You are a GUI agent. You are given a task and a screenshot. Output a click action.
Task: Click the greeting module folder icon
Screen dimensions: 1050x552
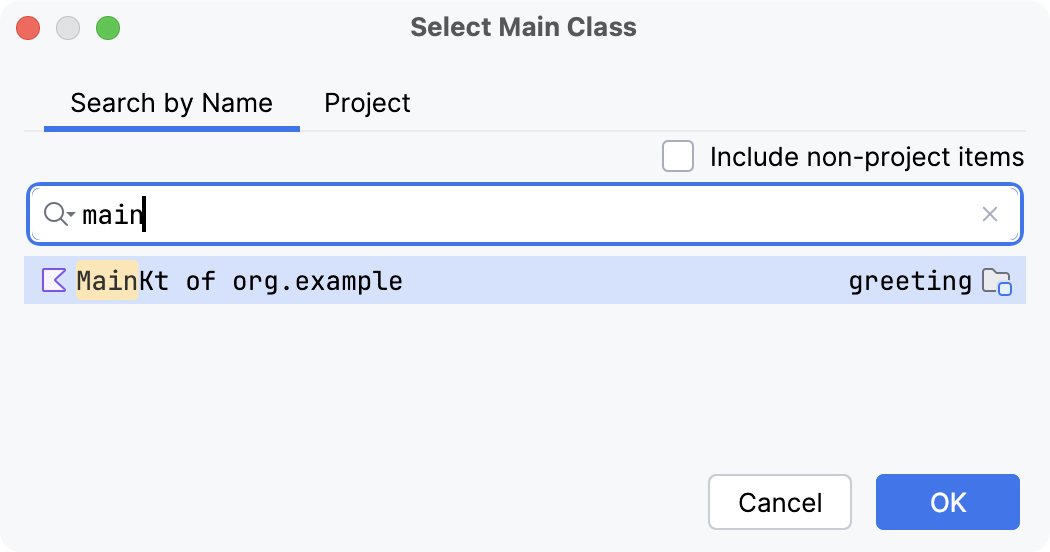(996, 281)
